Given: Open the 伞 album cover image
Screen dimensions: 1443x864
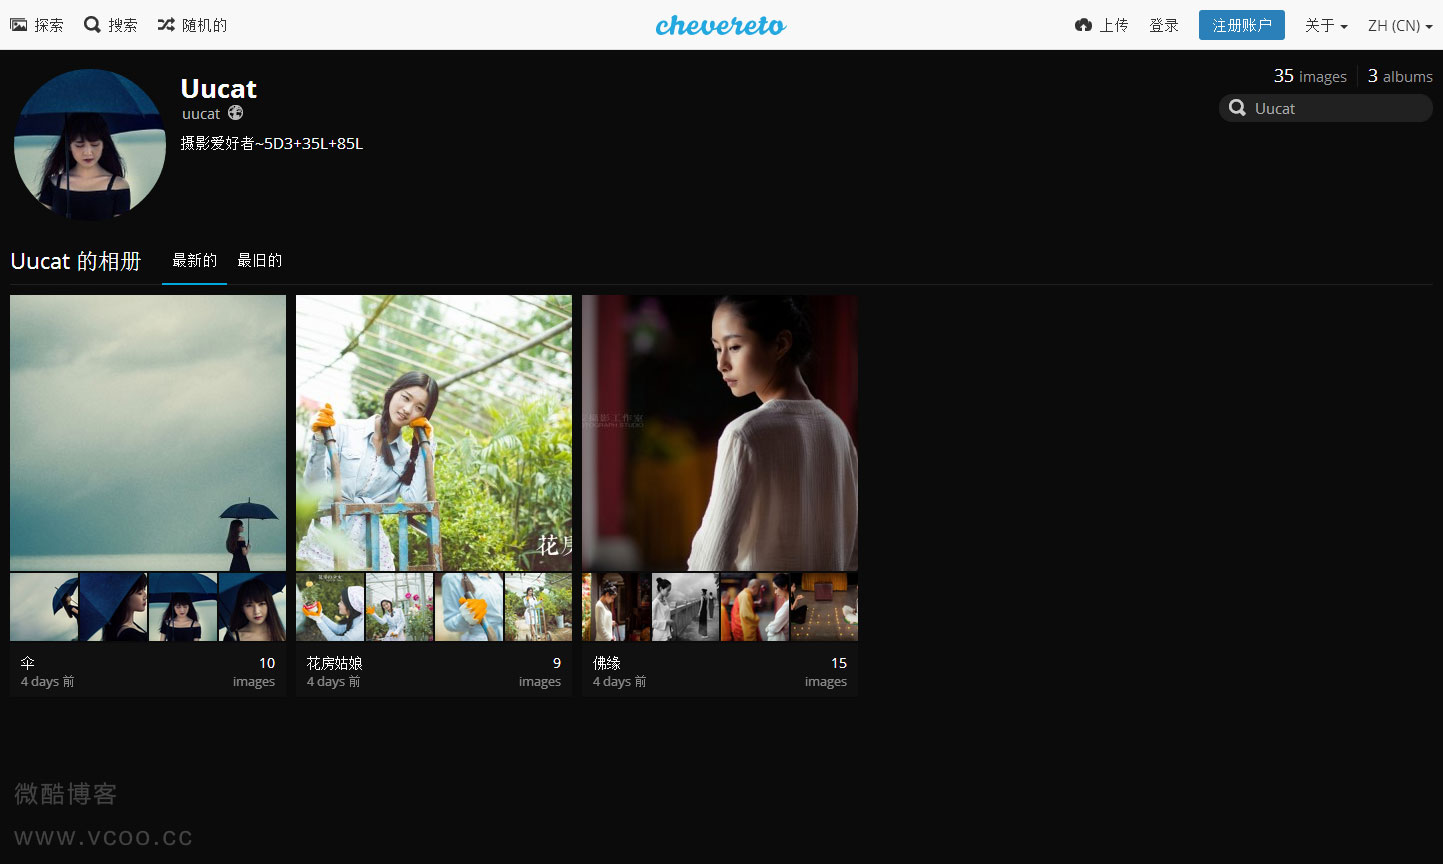Looking at the screenshot, I should point(148,432).
